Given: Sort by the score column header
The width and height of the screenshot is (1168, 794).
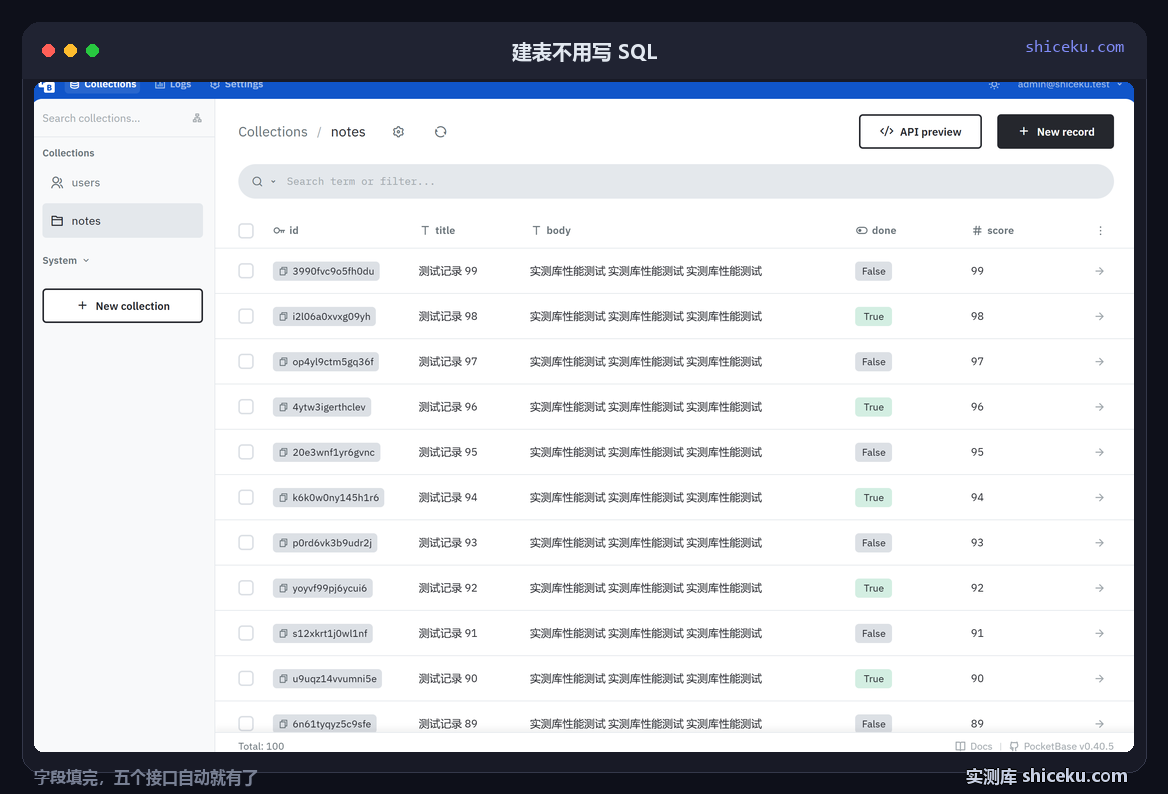Looking at the screenshot, I should tap(993, 231).
